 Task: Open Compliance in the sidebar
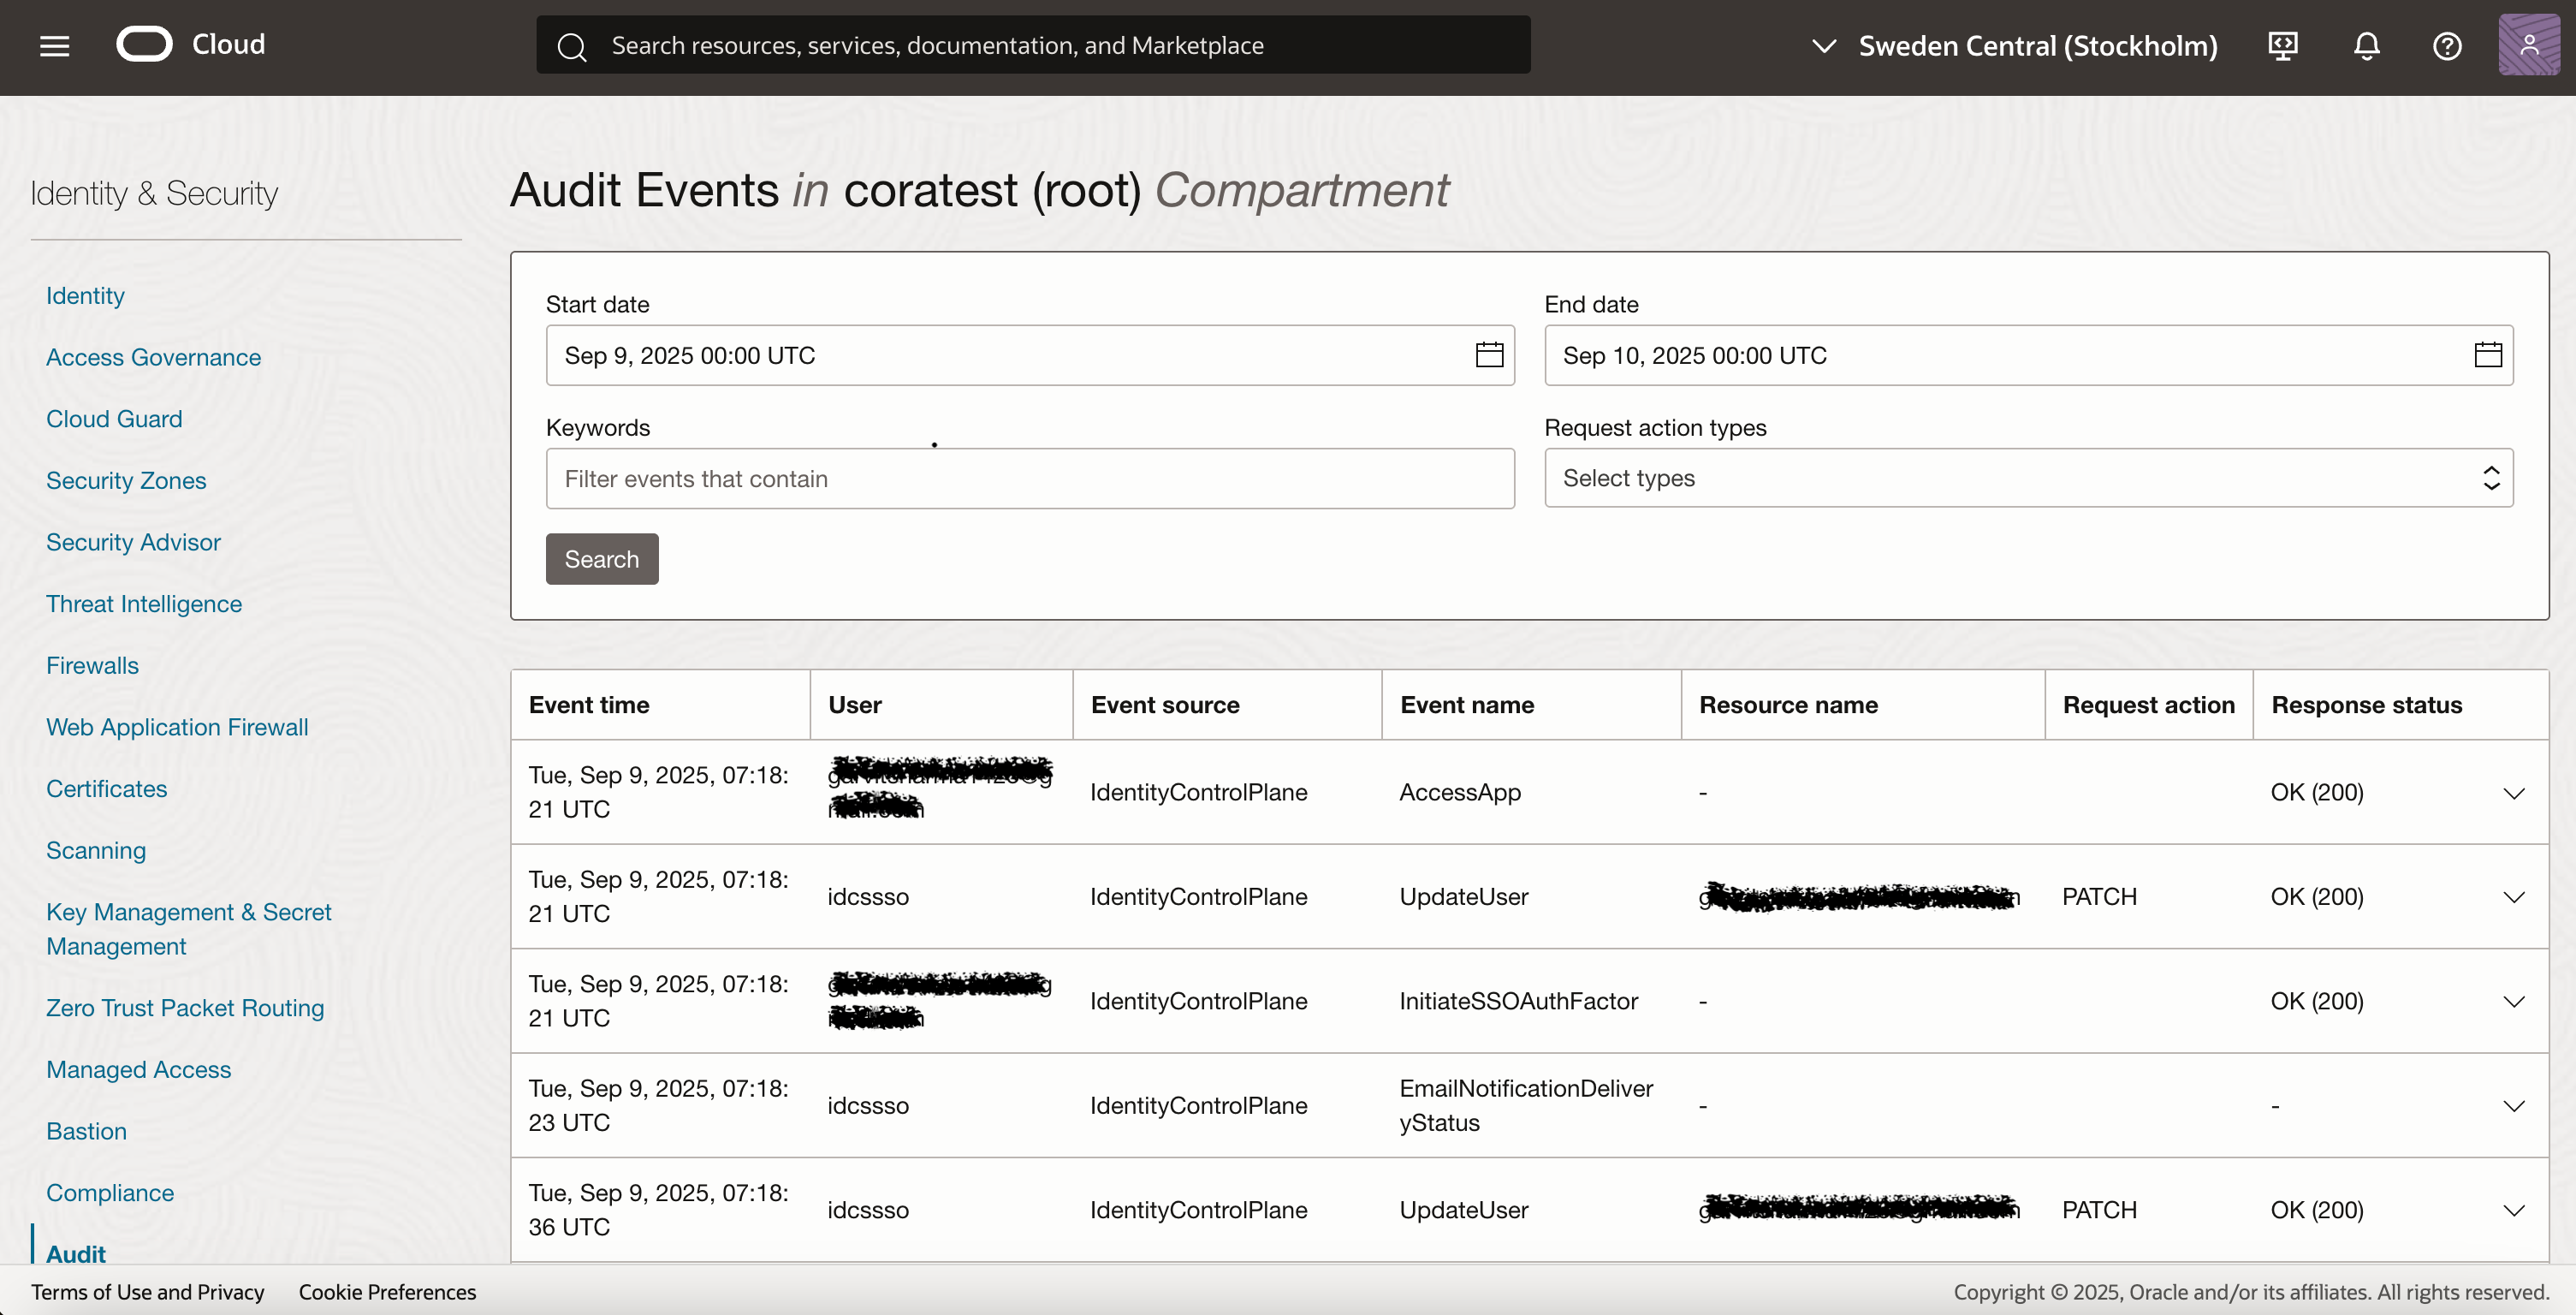(x=110, y=1193)
